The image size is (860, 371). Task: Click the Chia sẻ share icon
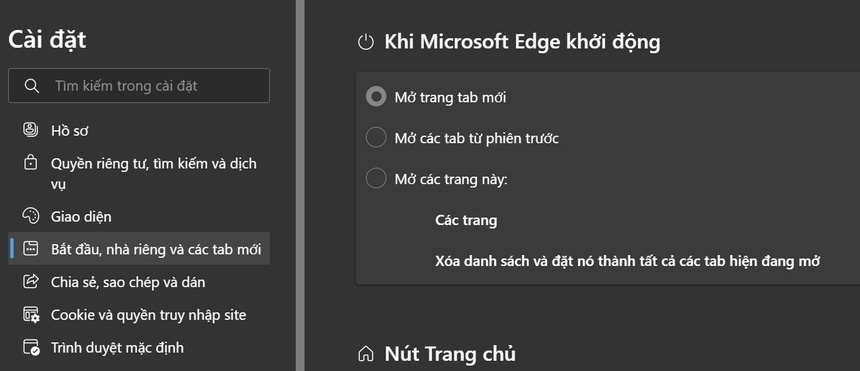coord(31,282)
